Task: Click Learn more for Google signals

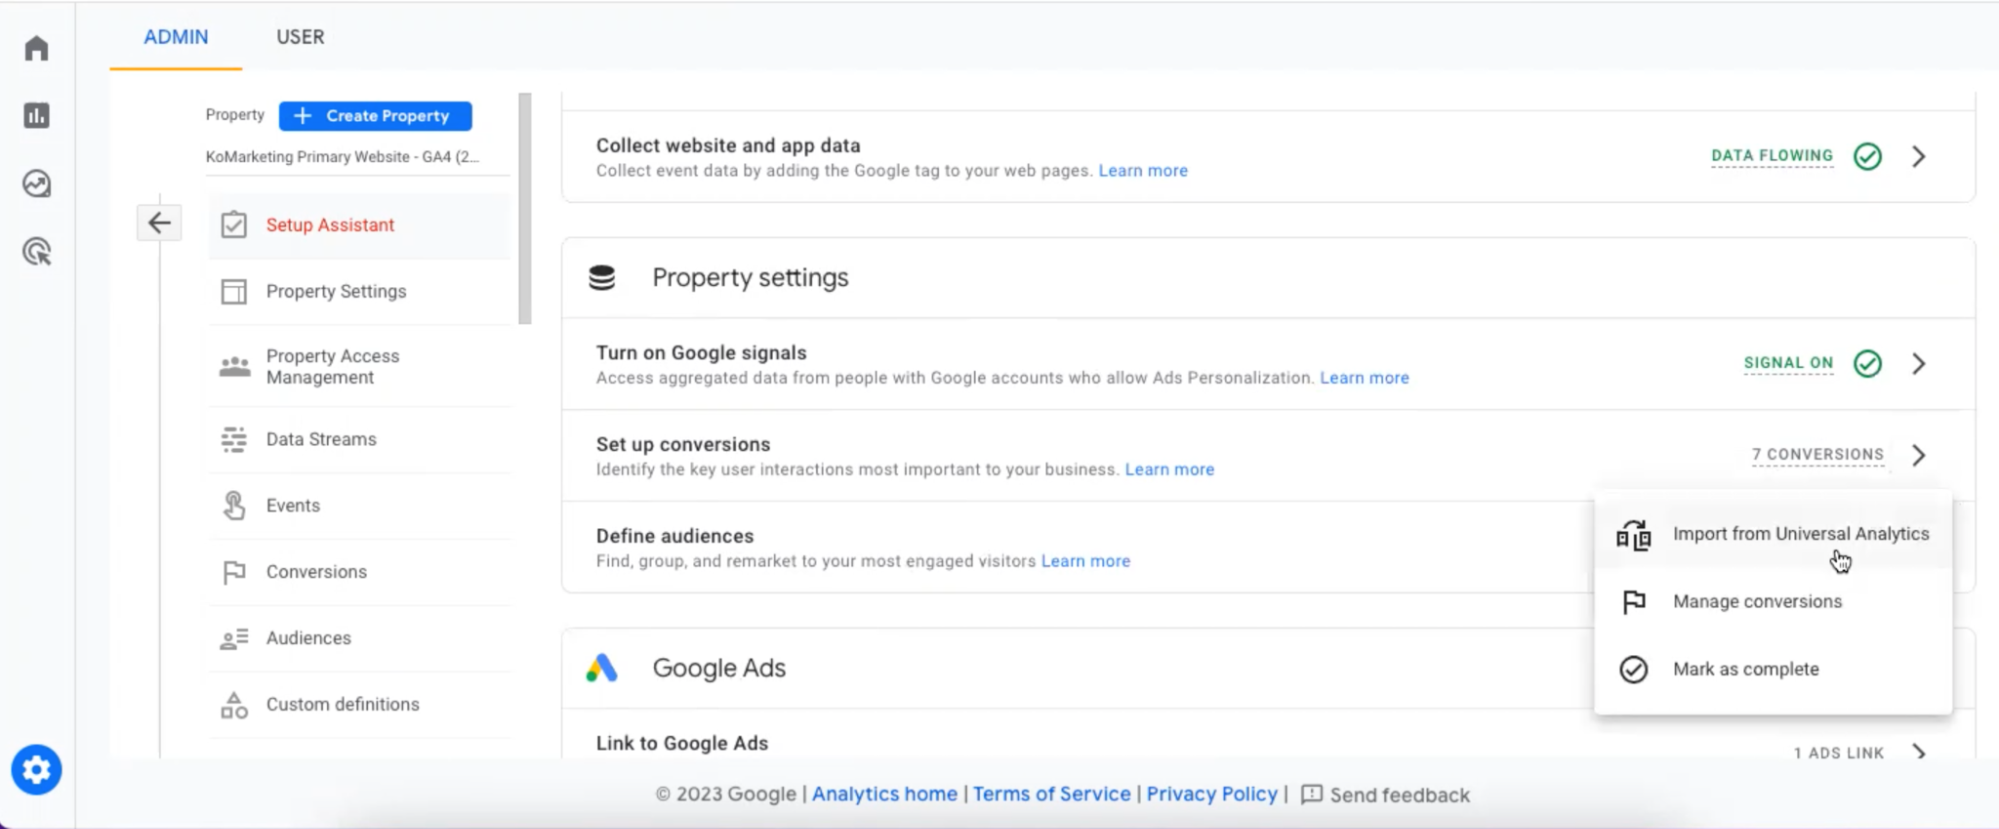Action: 1364,378
